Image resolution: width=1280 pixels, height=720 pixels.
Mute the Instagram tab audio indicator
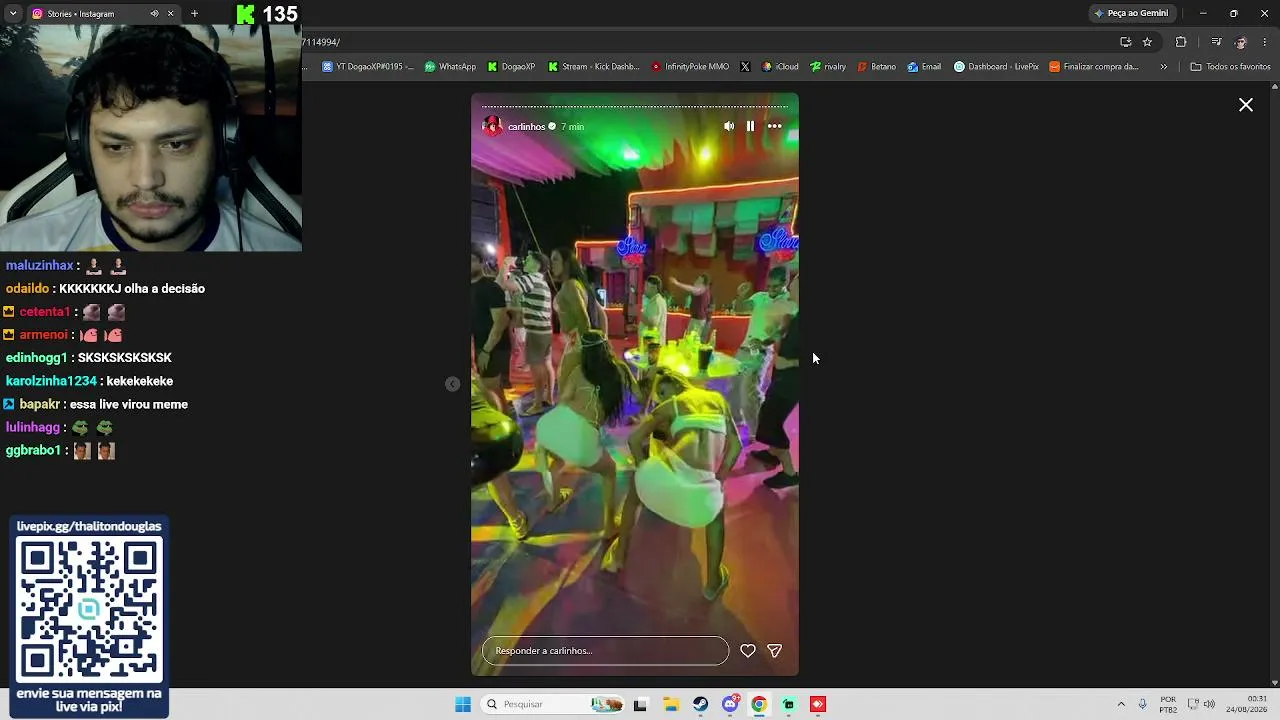[154, 14]
